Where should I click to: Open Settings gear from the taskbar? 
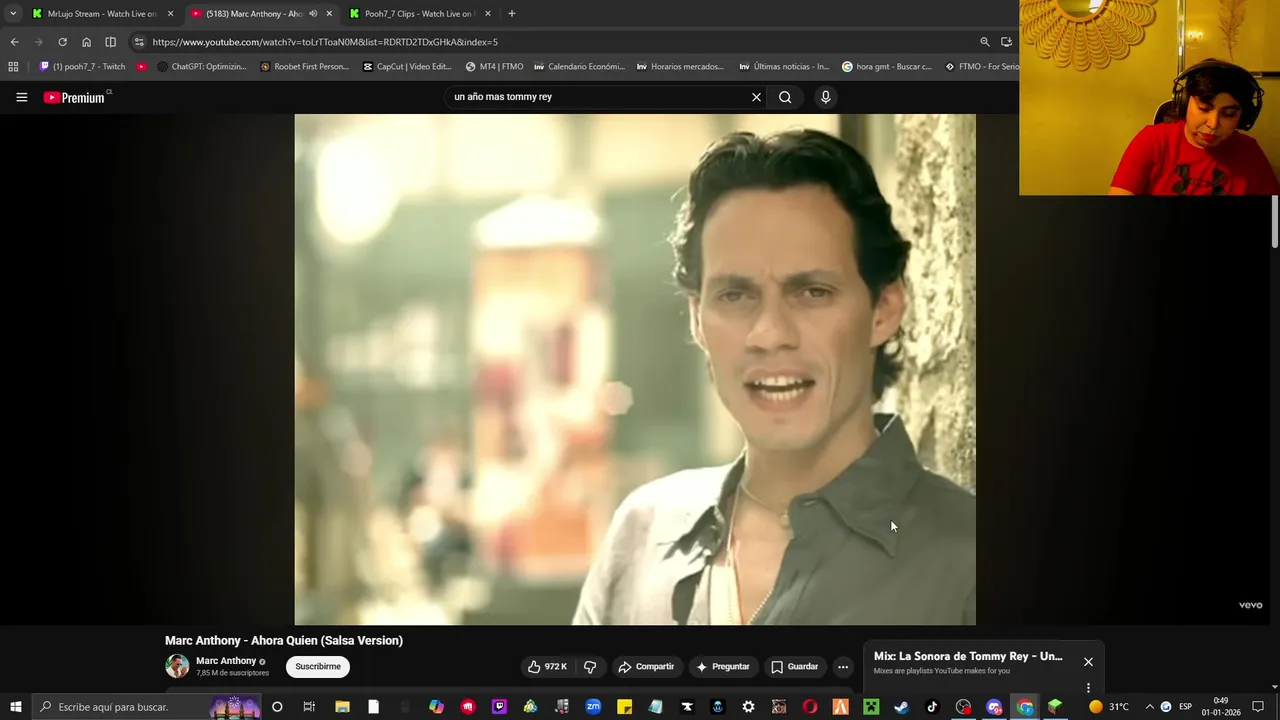click(748, 707)
